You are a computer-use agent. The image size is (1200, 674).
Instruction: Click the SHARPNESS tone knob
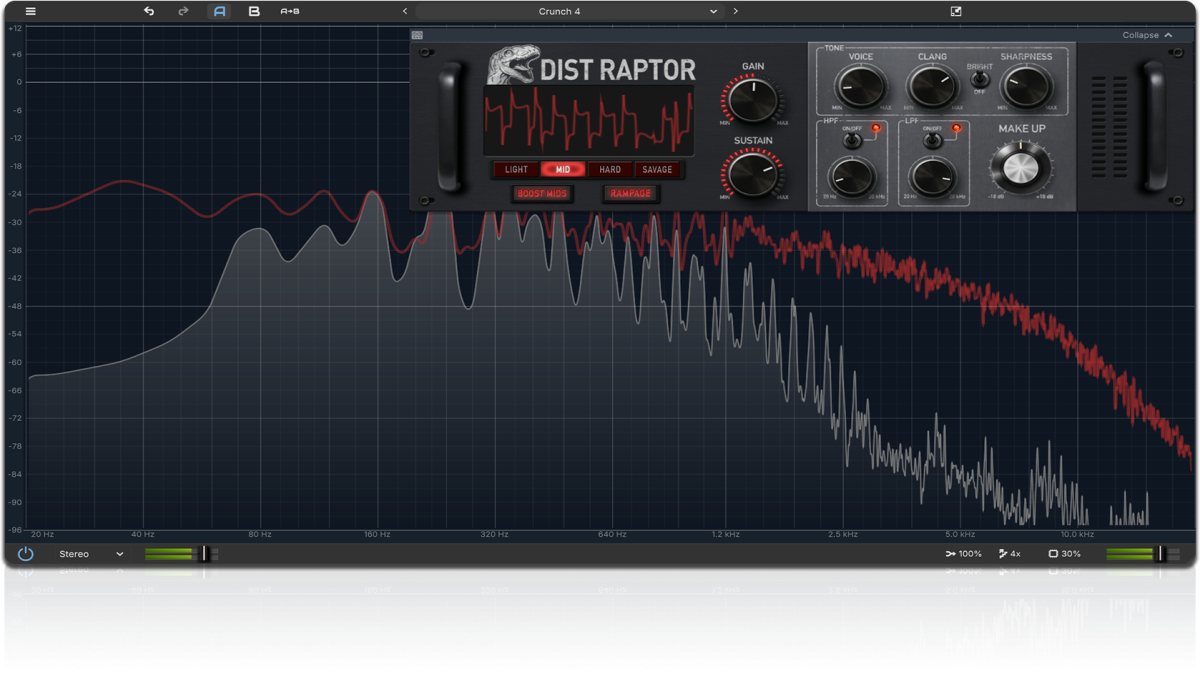click(1025, 87)
